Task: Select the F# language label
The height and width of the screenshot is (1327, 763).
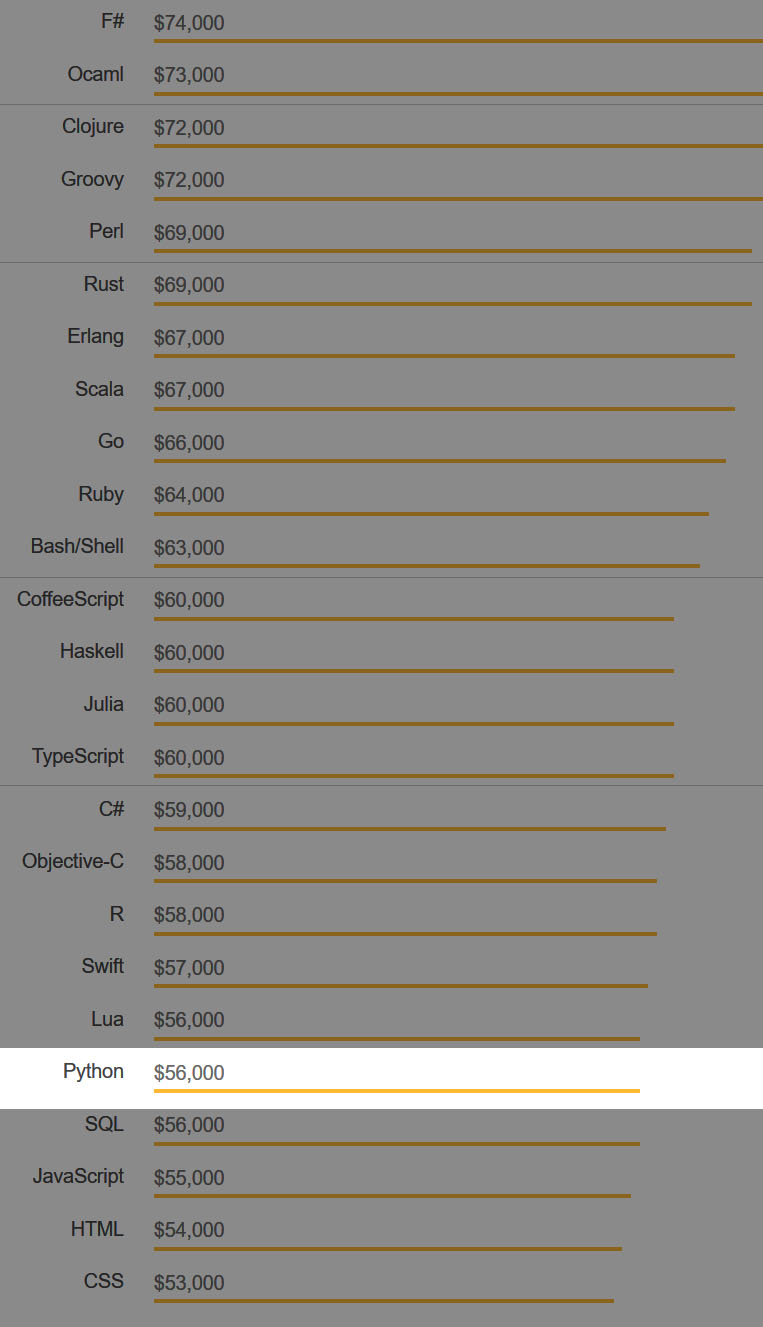Action: 113,21
